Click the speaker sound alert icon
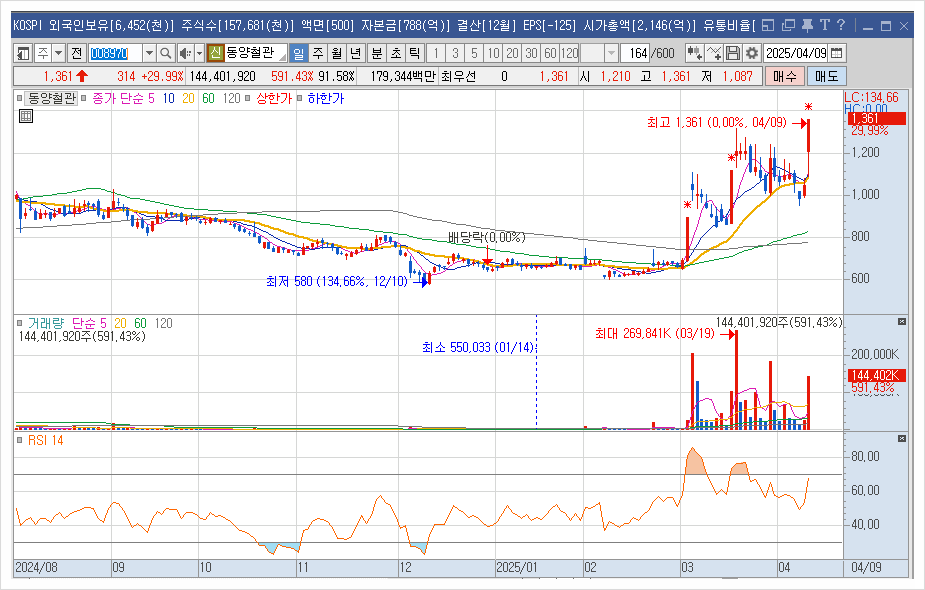 point(185,54)
